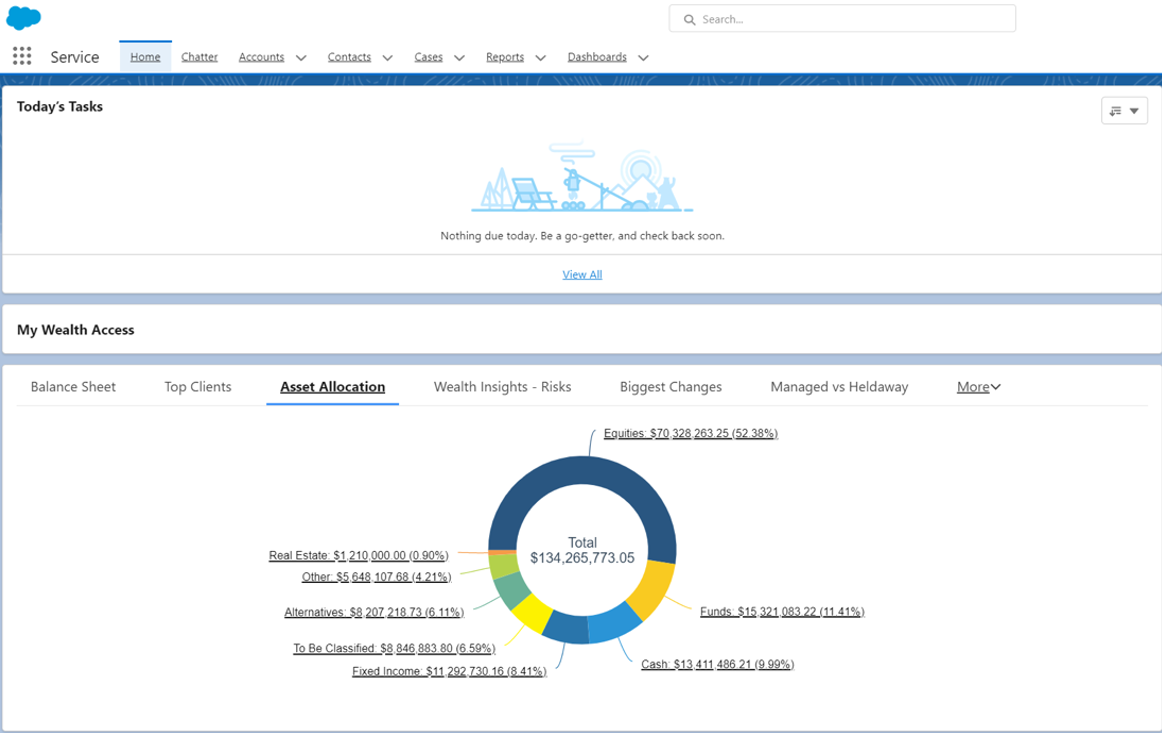Select the orange-yellow Funds donut segment
The image size is (1162, 733).
tap(654, 587)
